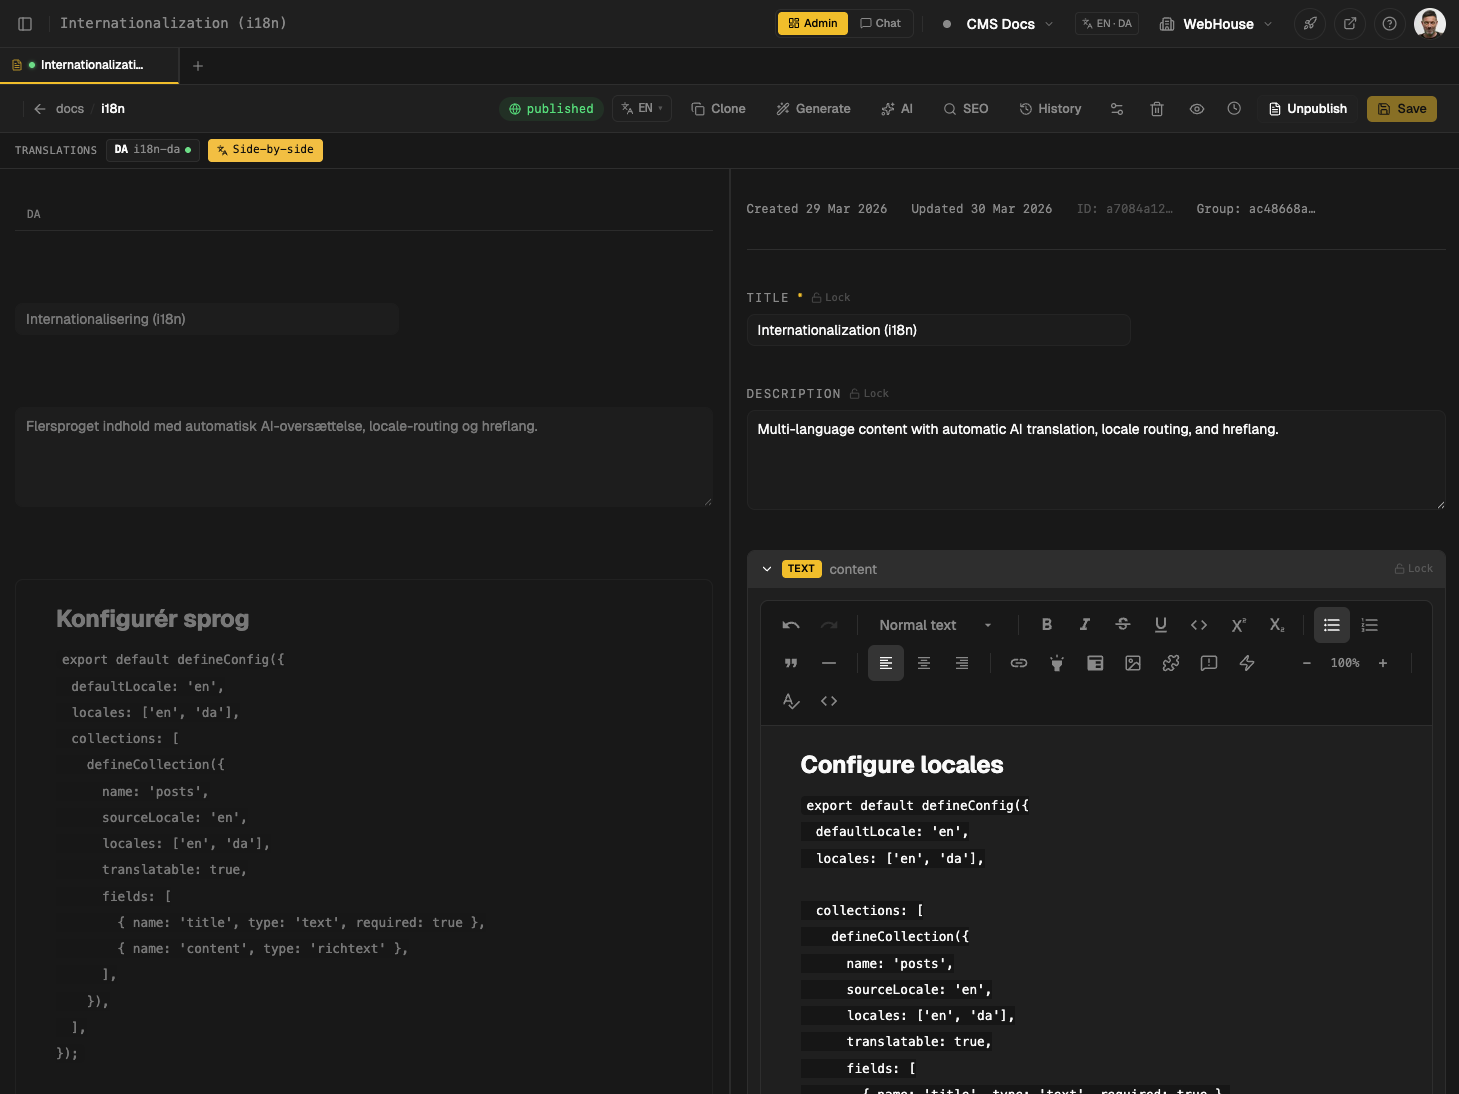Switch to the DA i18n-da translation tab
The width and height of the screenshot is (1459, 1094).
pyautogui.click(x=152, y=150)
